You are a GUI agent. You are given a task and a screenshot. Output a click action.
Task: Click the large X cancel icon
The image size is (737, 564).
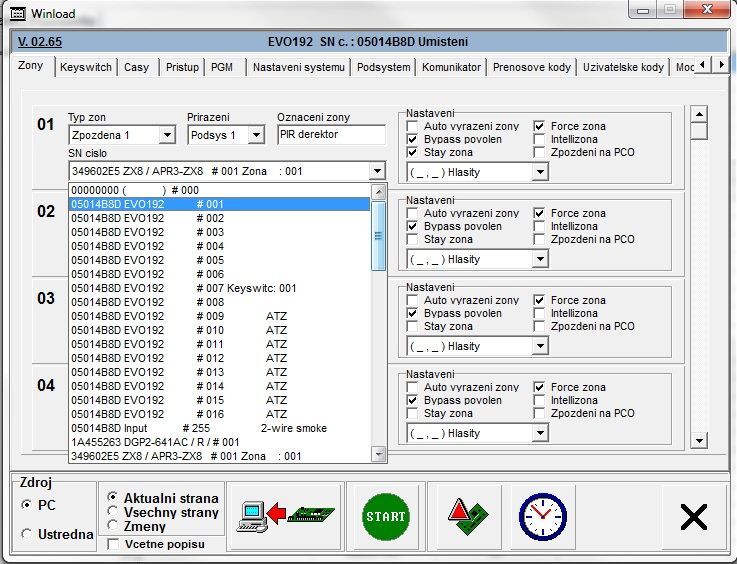coord(693,516)
